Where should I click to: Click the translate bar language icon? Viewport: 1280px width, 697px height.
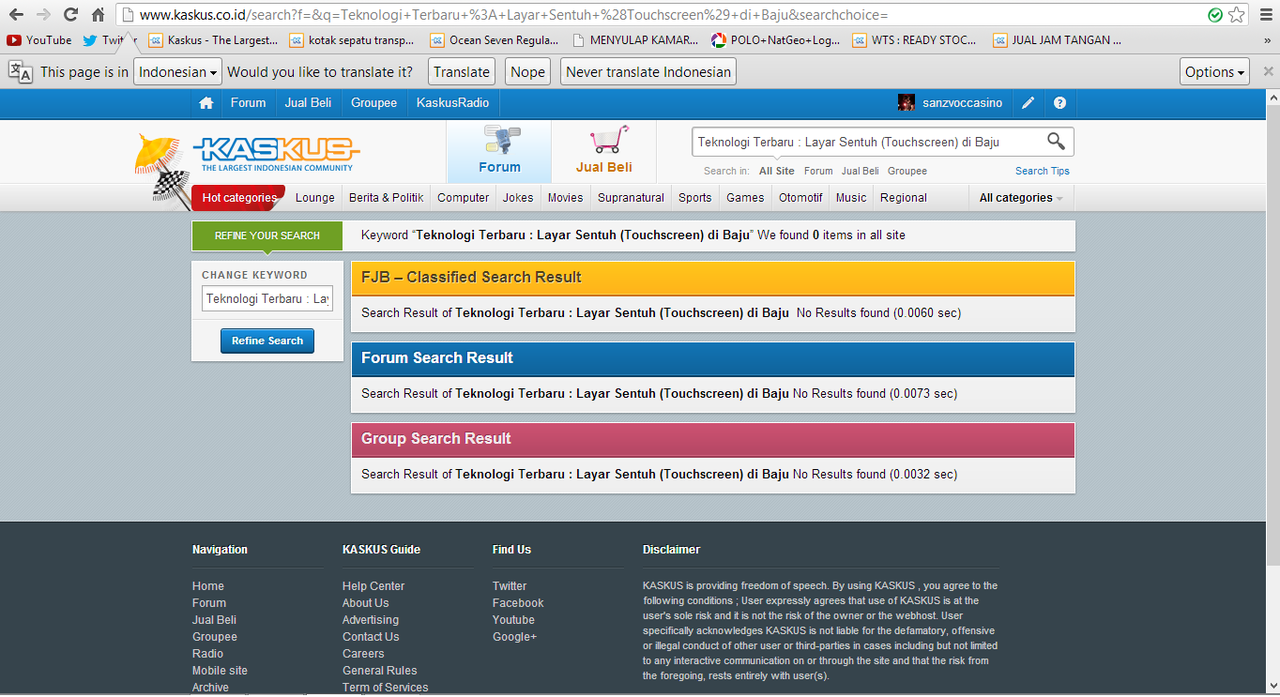[x=20, y=72]
